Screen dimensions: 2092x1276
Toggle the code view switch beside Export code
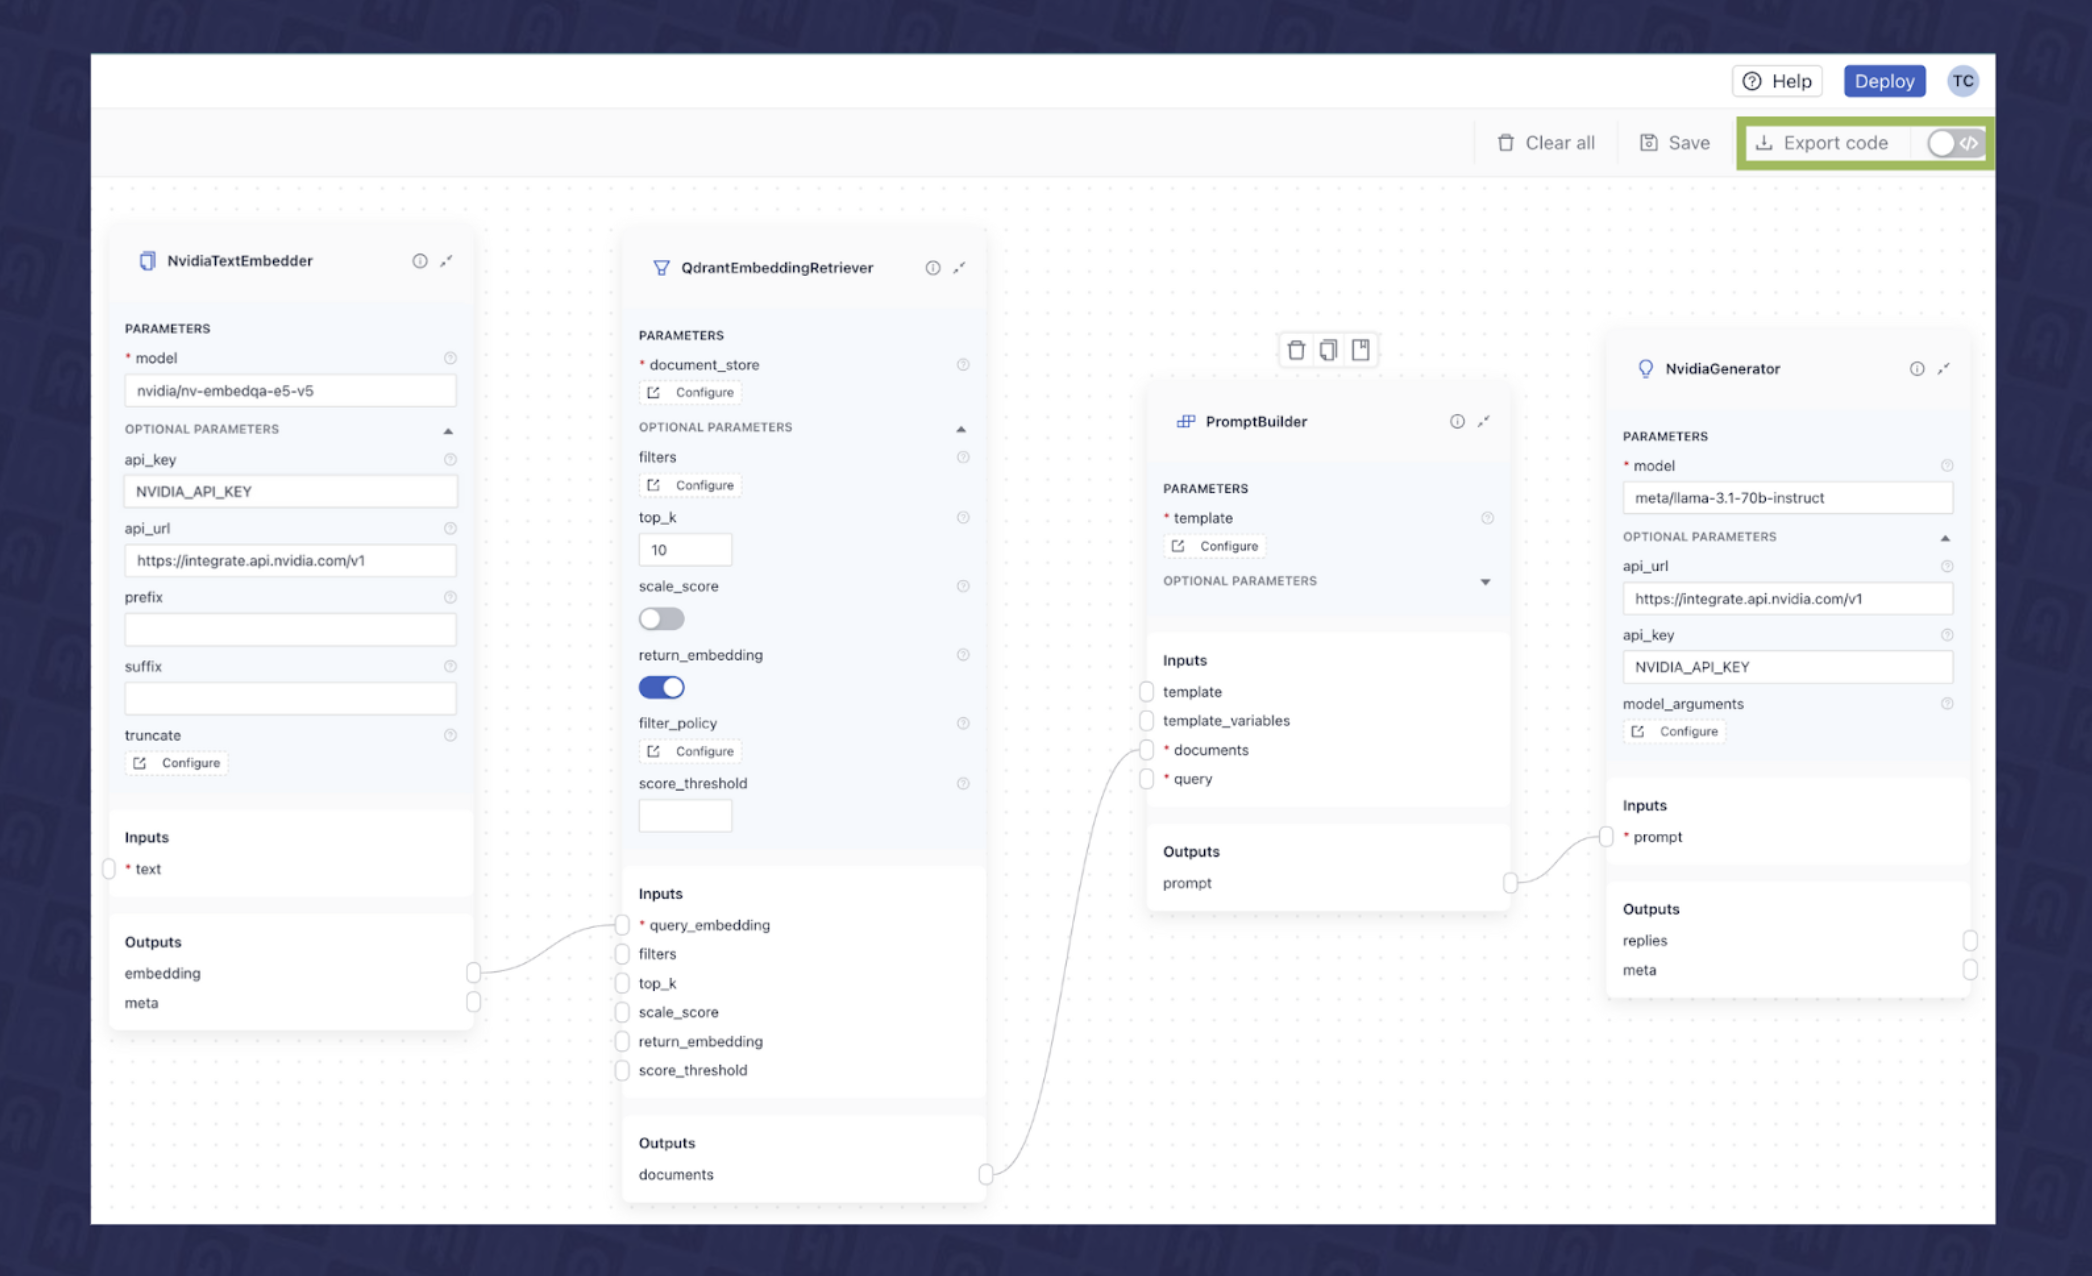[1954, 143]
